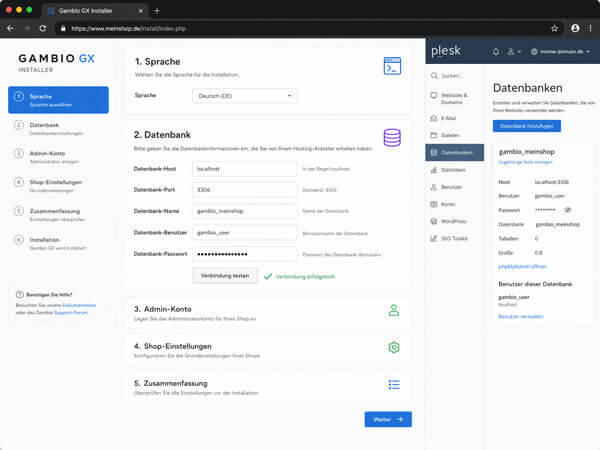Click the link under gambio_meinshop heading
The height and width of the screenshot is (450, 600).
pos(525,162)
